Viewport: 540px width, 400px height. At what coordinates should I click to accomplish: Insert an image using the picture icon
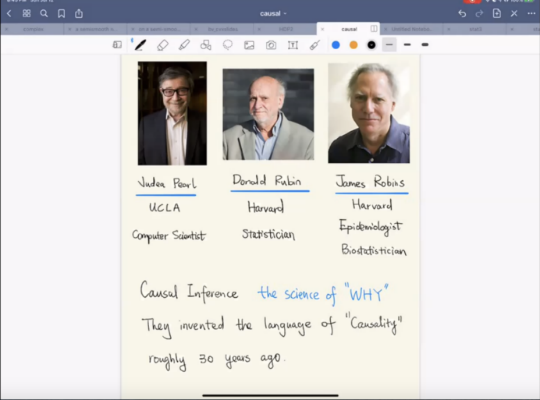tap(249, 45)
